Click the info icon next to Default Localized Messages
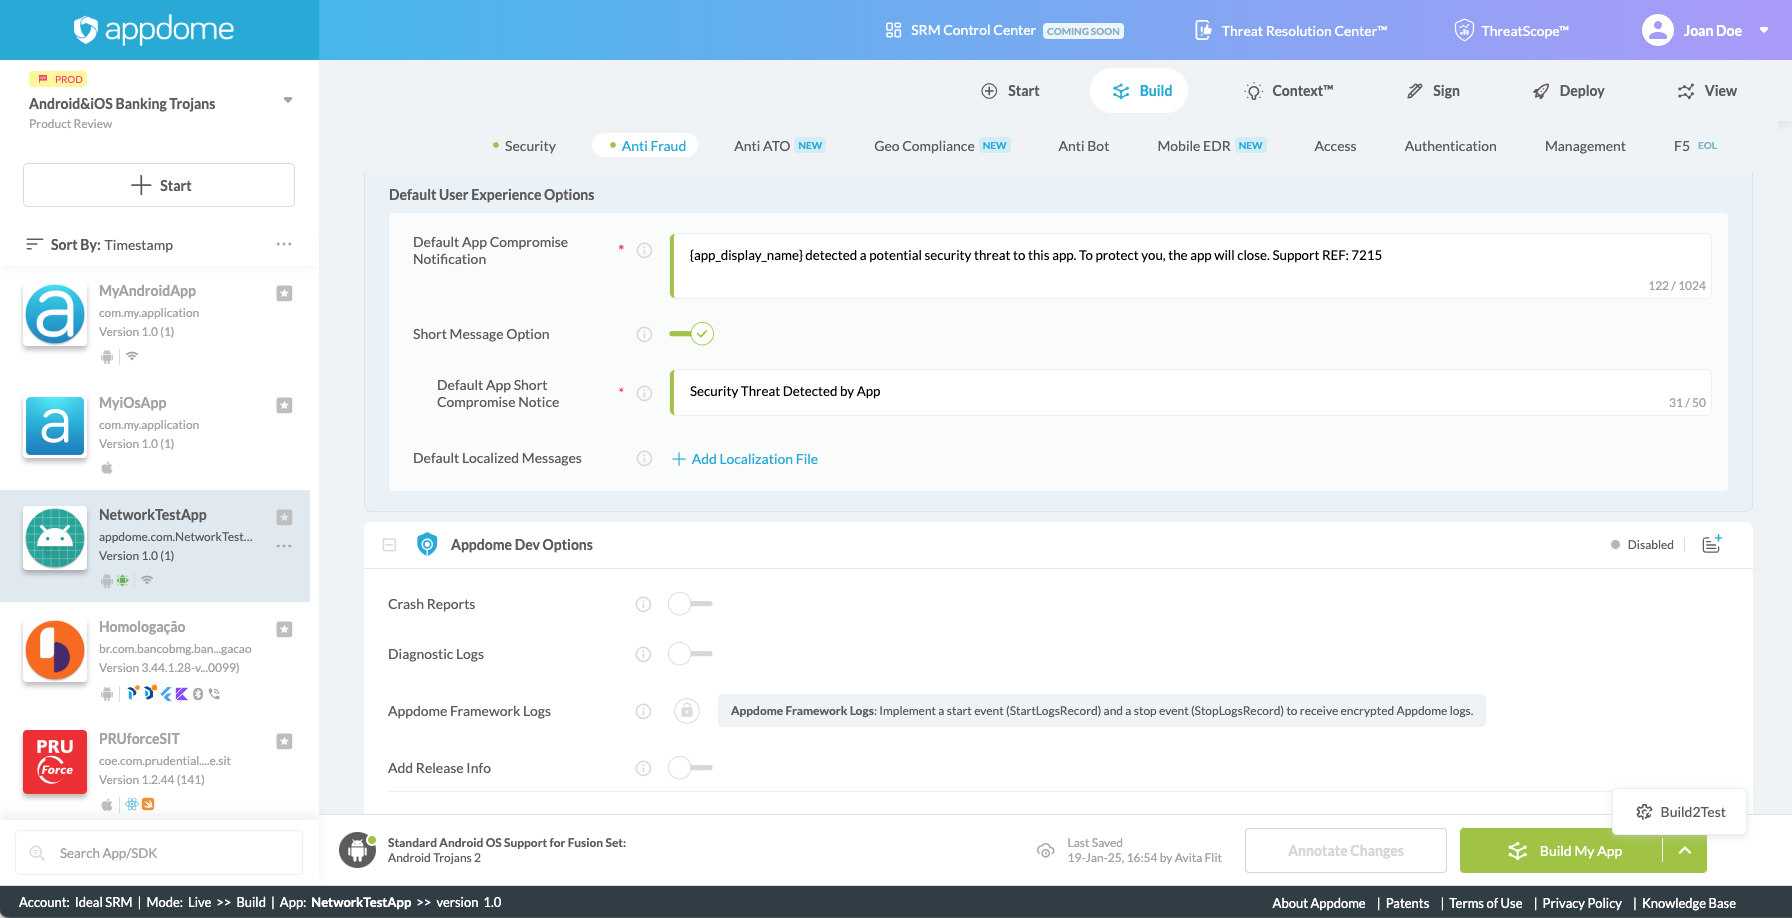 tap(643, 458)
